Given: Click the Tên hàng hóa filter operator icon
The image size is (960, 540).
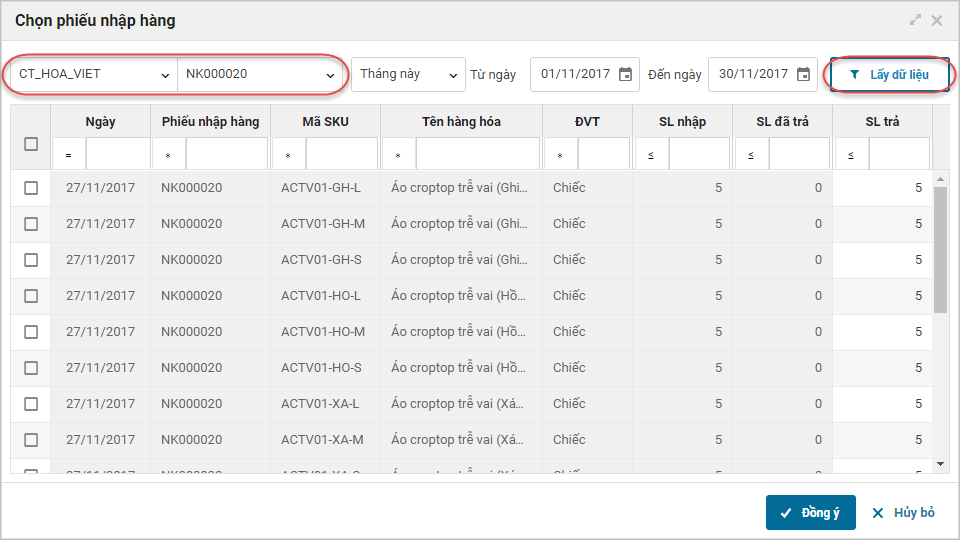Looking at the screenshot, I should (x=398, y=156).
